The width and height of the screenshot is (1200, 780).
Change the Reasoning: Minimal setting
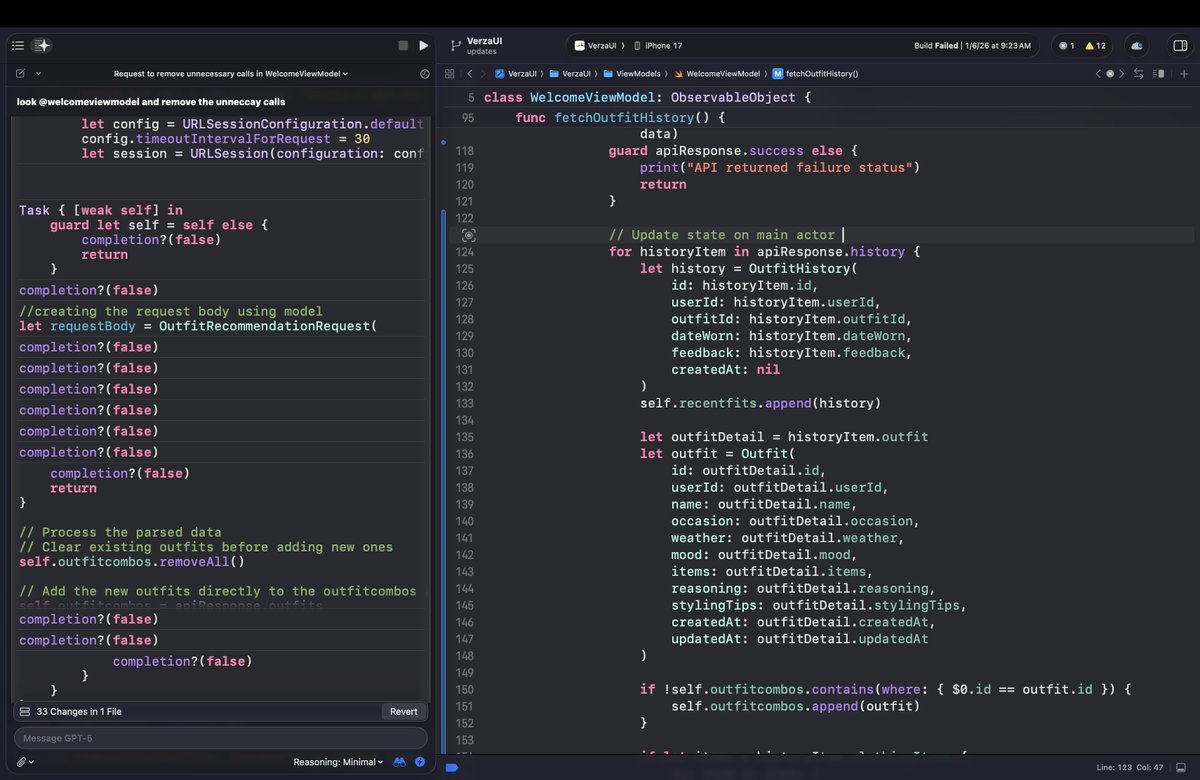point(338,762)
